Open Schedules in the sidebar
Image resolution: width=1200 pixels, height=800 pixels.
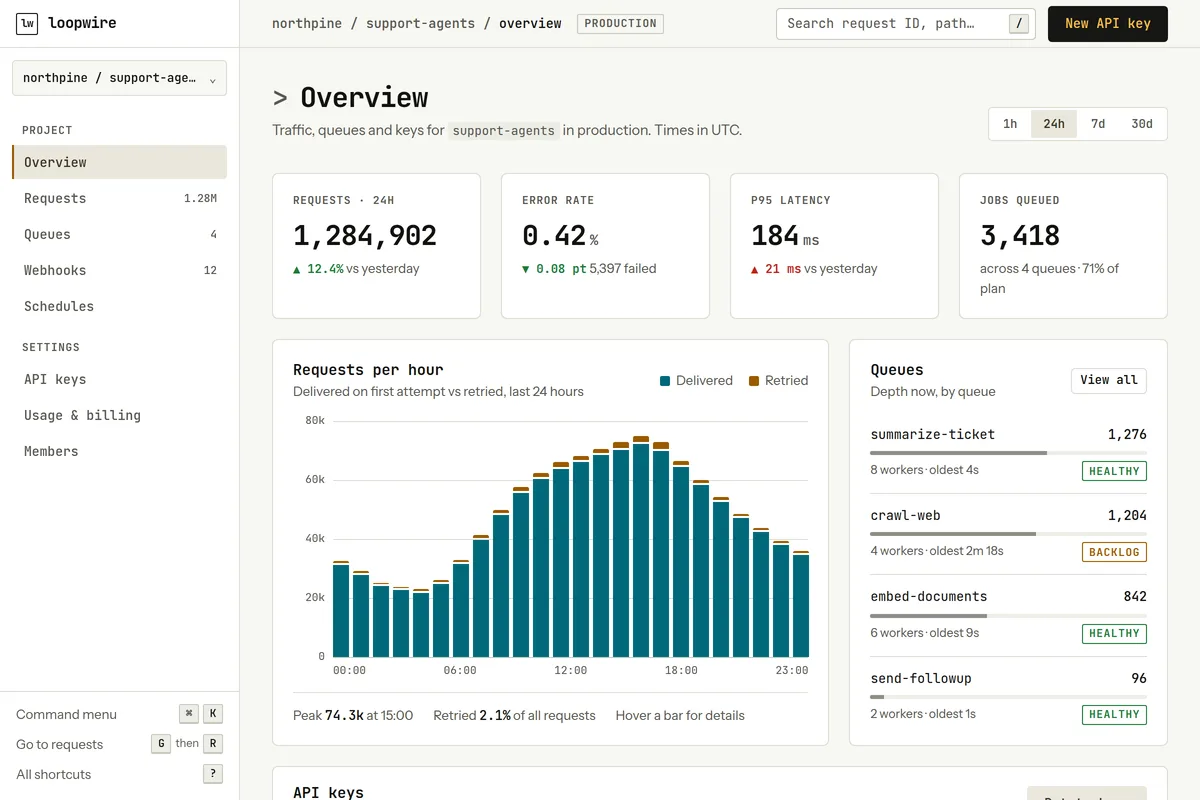119,306
